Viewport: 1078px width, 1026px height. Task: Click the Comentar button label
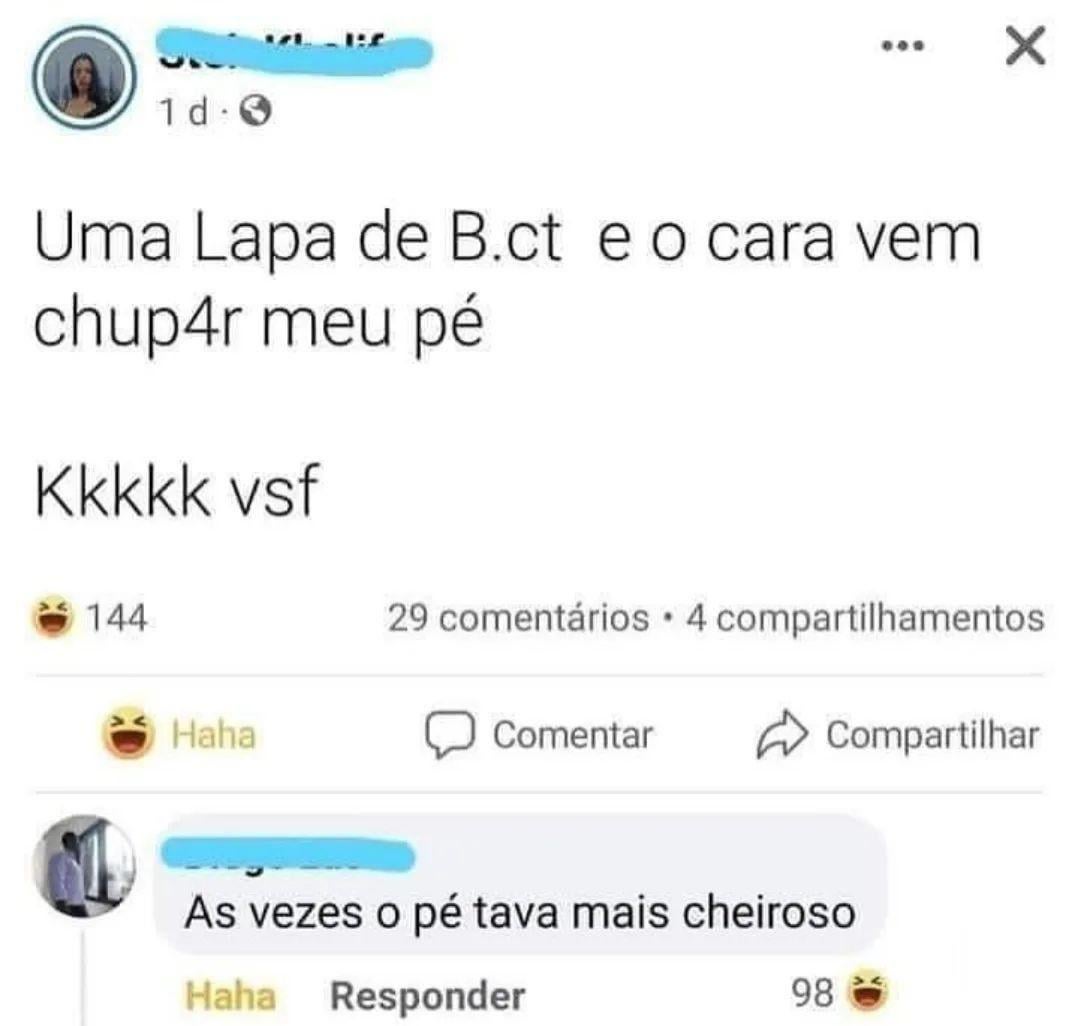[x=573, y=735]
